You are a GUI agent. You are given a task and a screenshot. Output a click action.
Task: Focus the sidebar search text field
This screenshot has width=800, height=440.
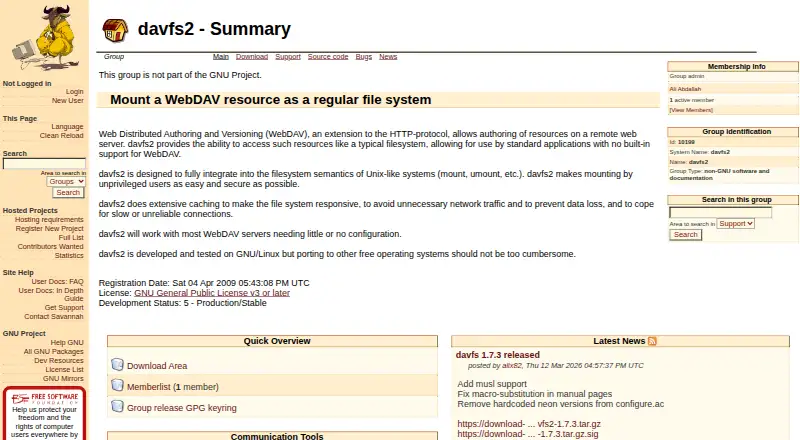click(x=44, y=164)
